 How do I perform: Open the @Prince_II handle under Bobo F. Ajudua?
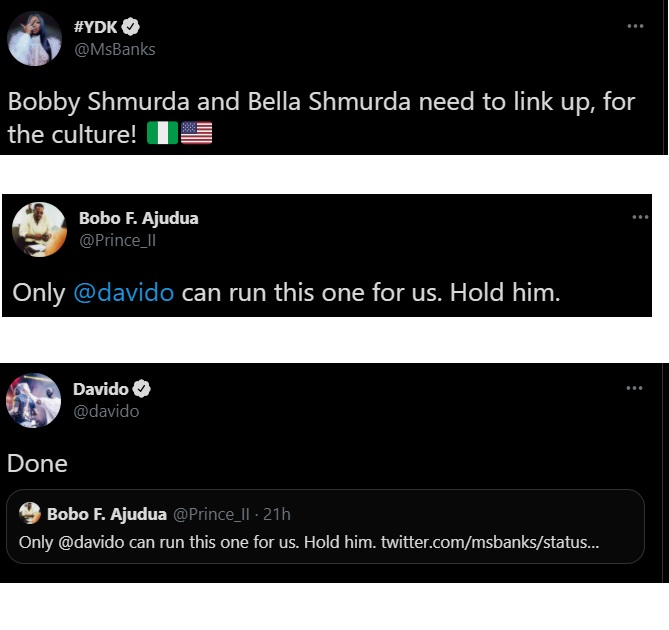coord(119,240)
